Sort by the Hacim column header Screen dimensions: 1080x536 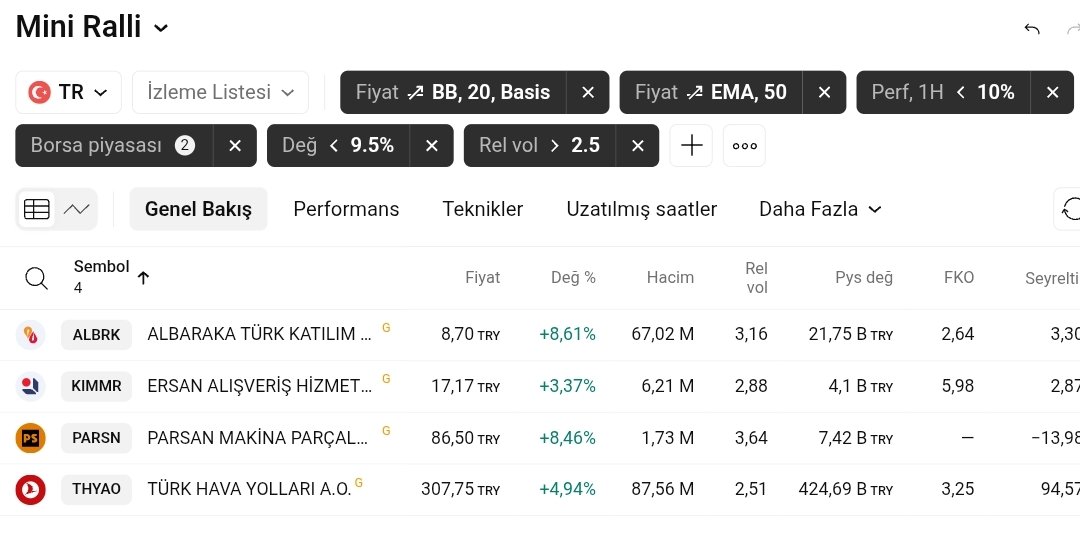(670, 278)
